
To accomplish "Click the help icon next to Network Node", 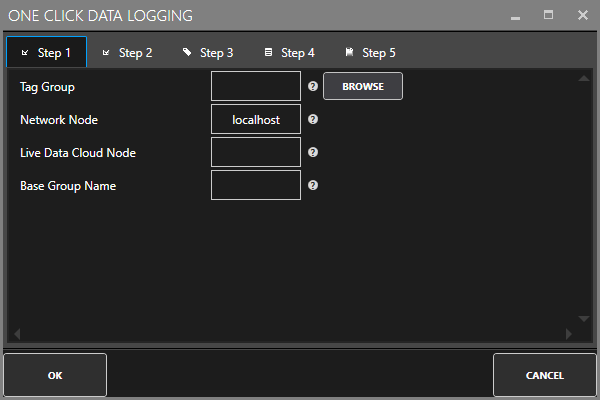I will [313, 120].
